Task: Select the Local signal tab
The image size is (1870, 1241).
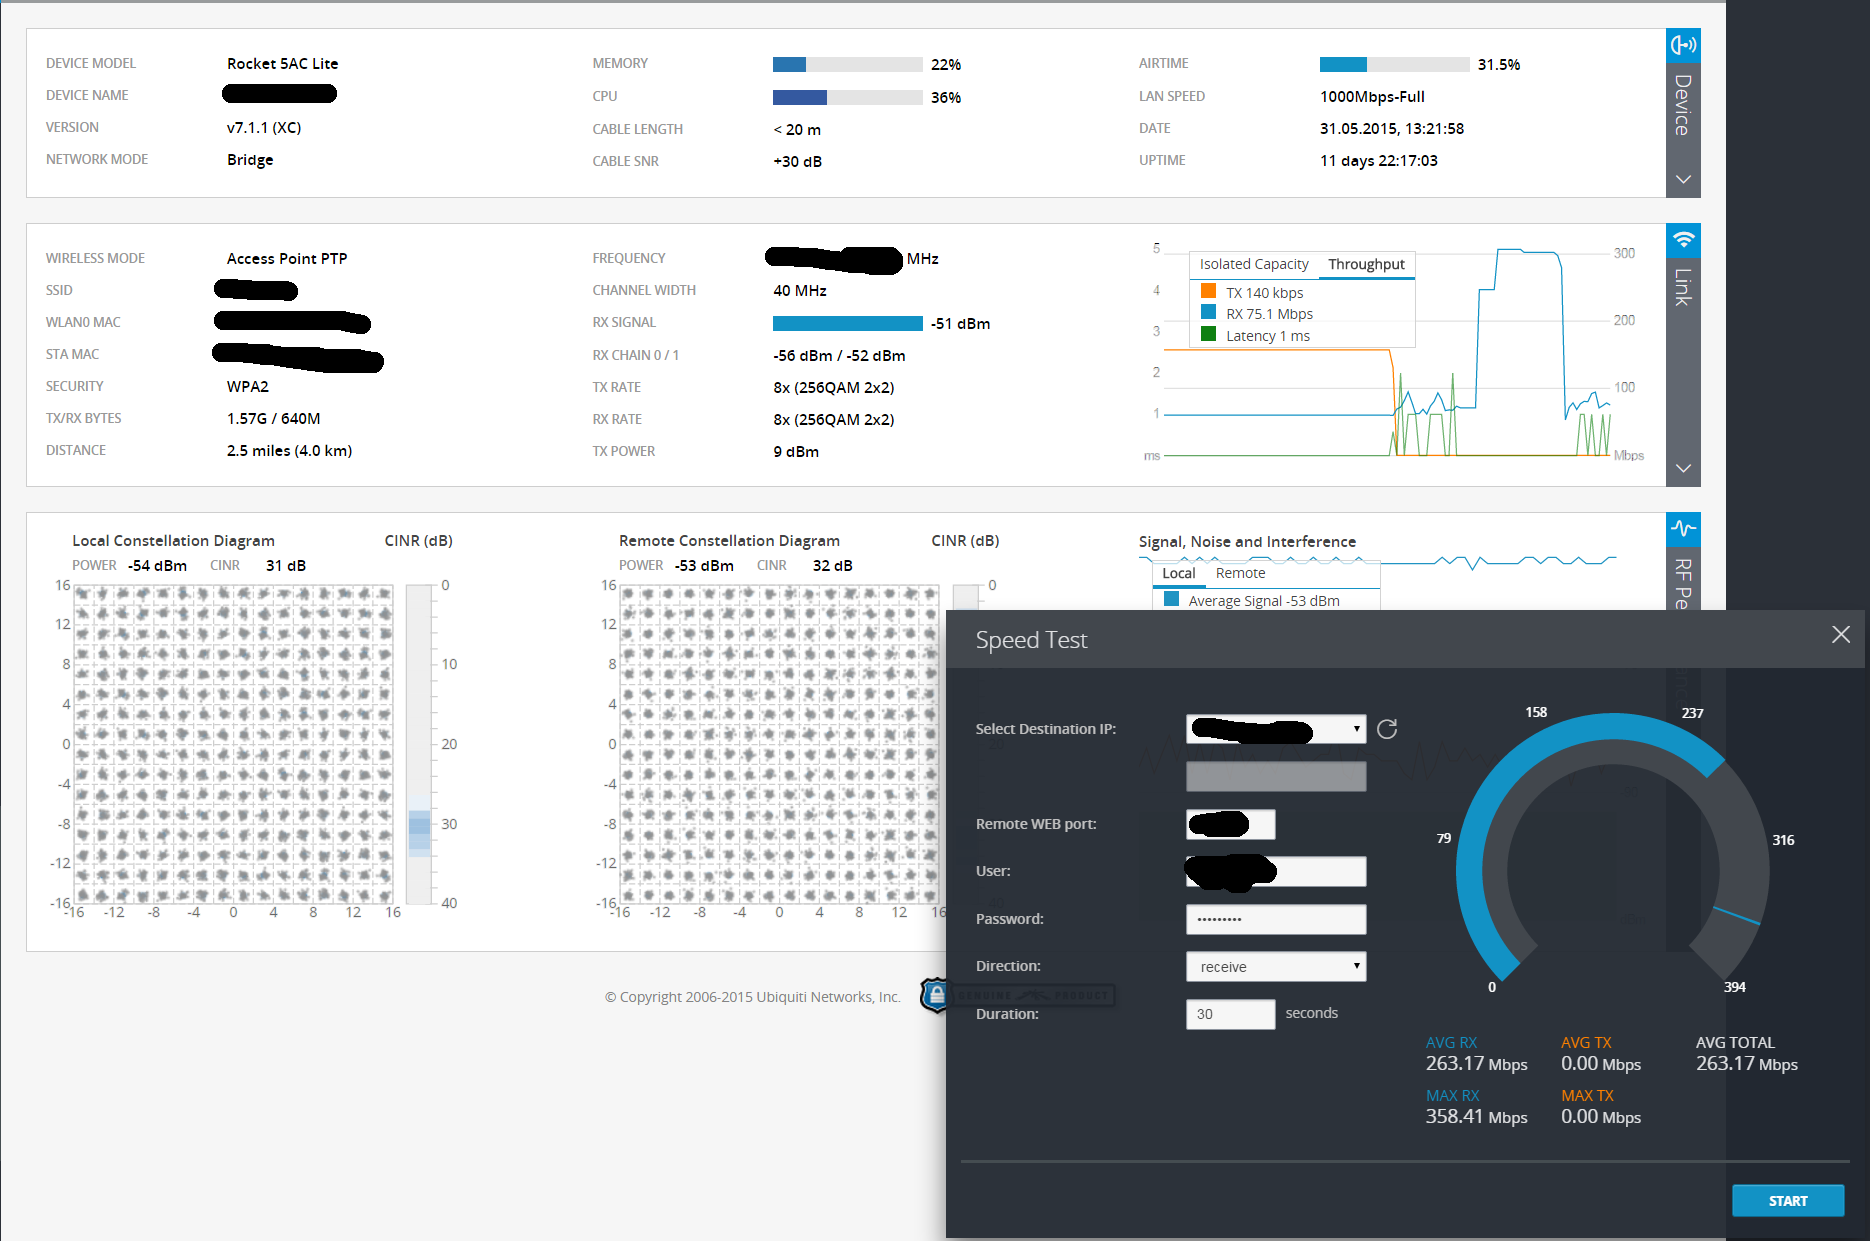Action: [x=1178, y=573]
